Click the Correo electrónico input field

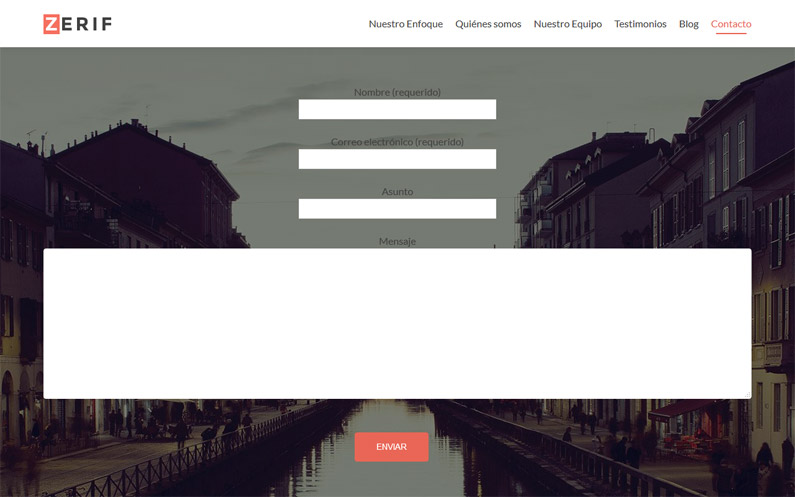(398, 159)
